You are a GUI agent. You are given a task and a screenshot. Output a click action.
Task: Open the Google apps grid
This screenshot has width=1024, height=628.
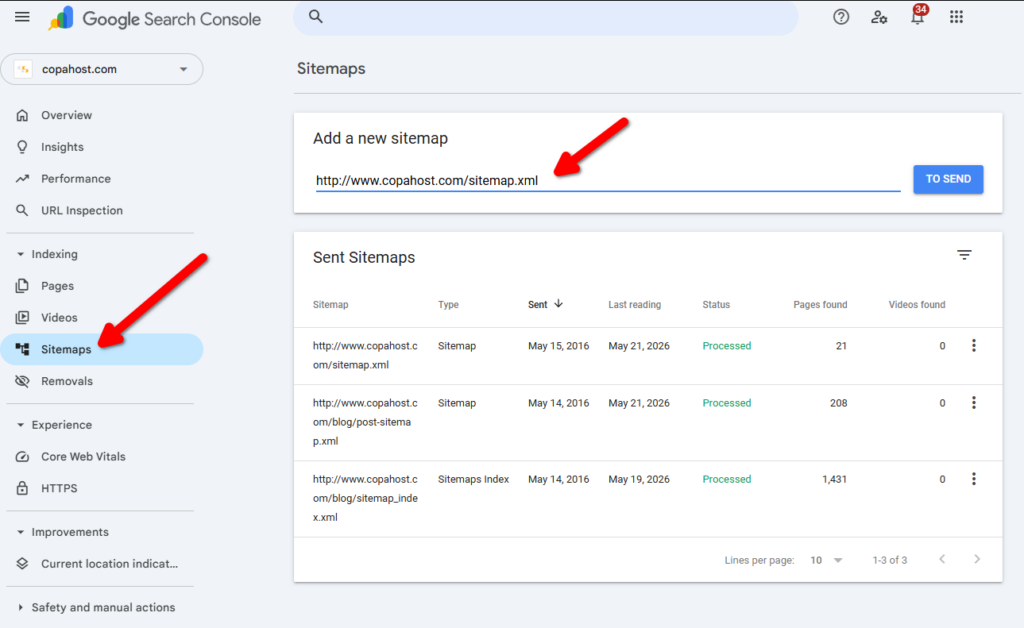click(x=956, y=17)
